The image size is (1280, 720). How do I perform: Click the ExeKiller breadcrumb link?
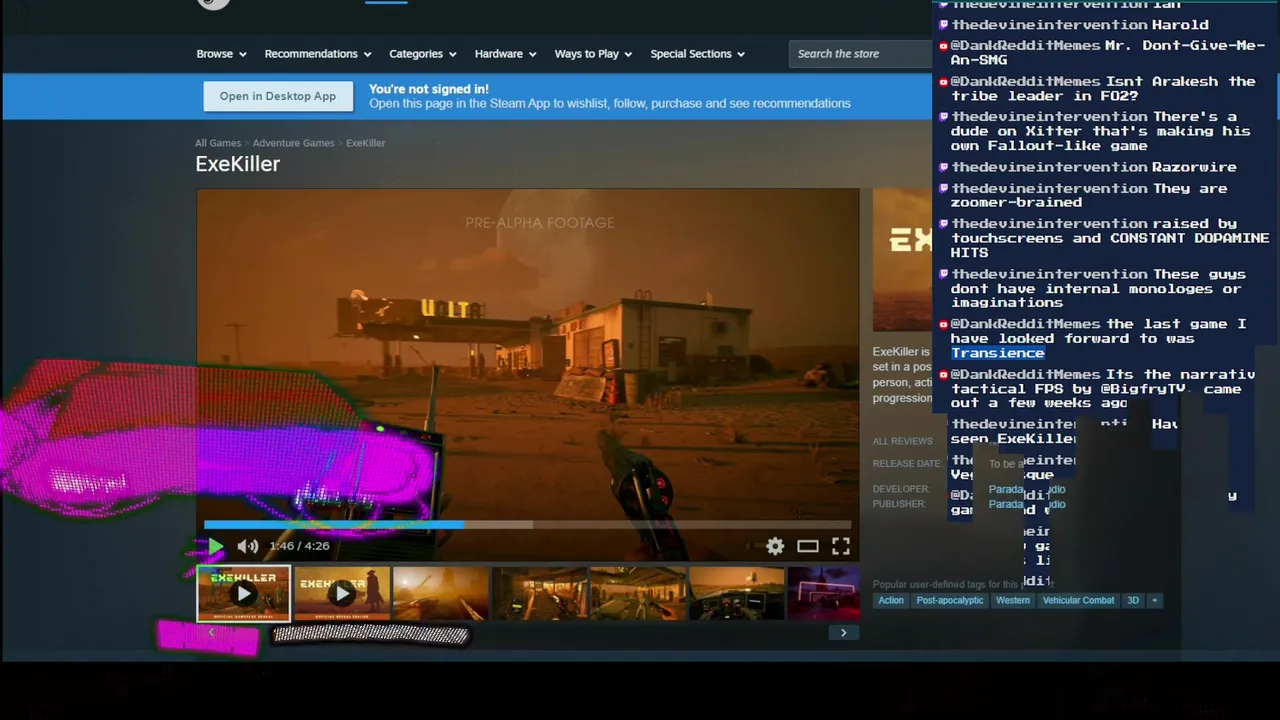point(365,143)
